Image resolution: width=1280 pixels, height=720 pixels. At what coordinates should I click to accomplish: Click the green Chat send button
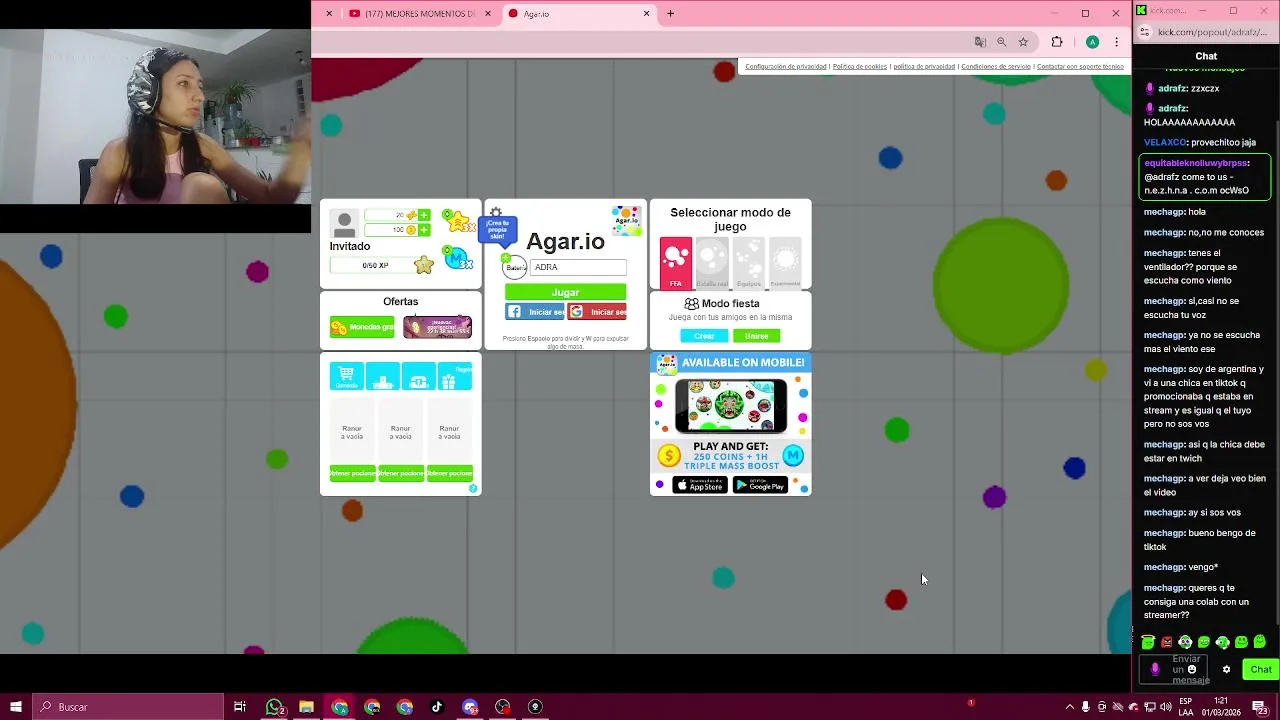1260,670
